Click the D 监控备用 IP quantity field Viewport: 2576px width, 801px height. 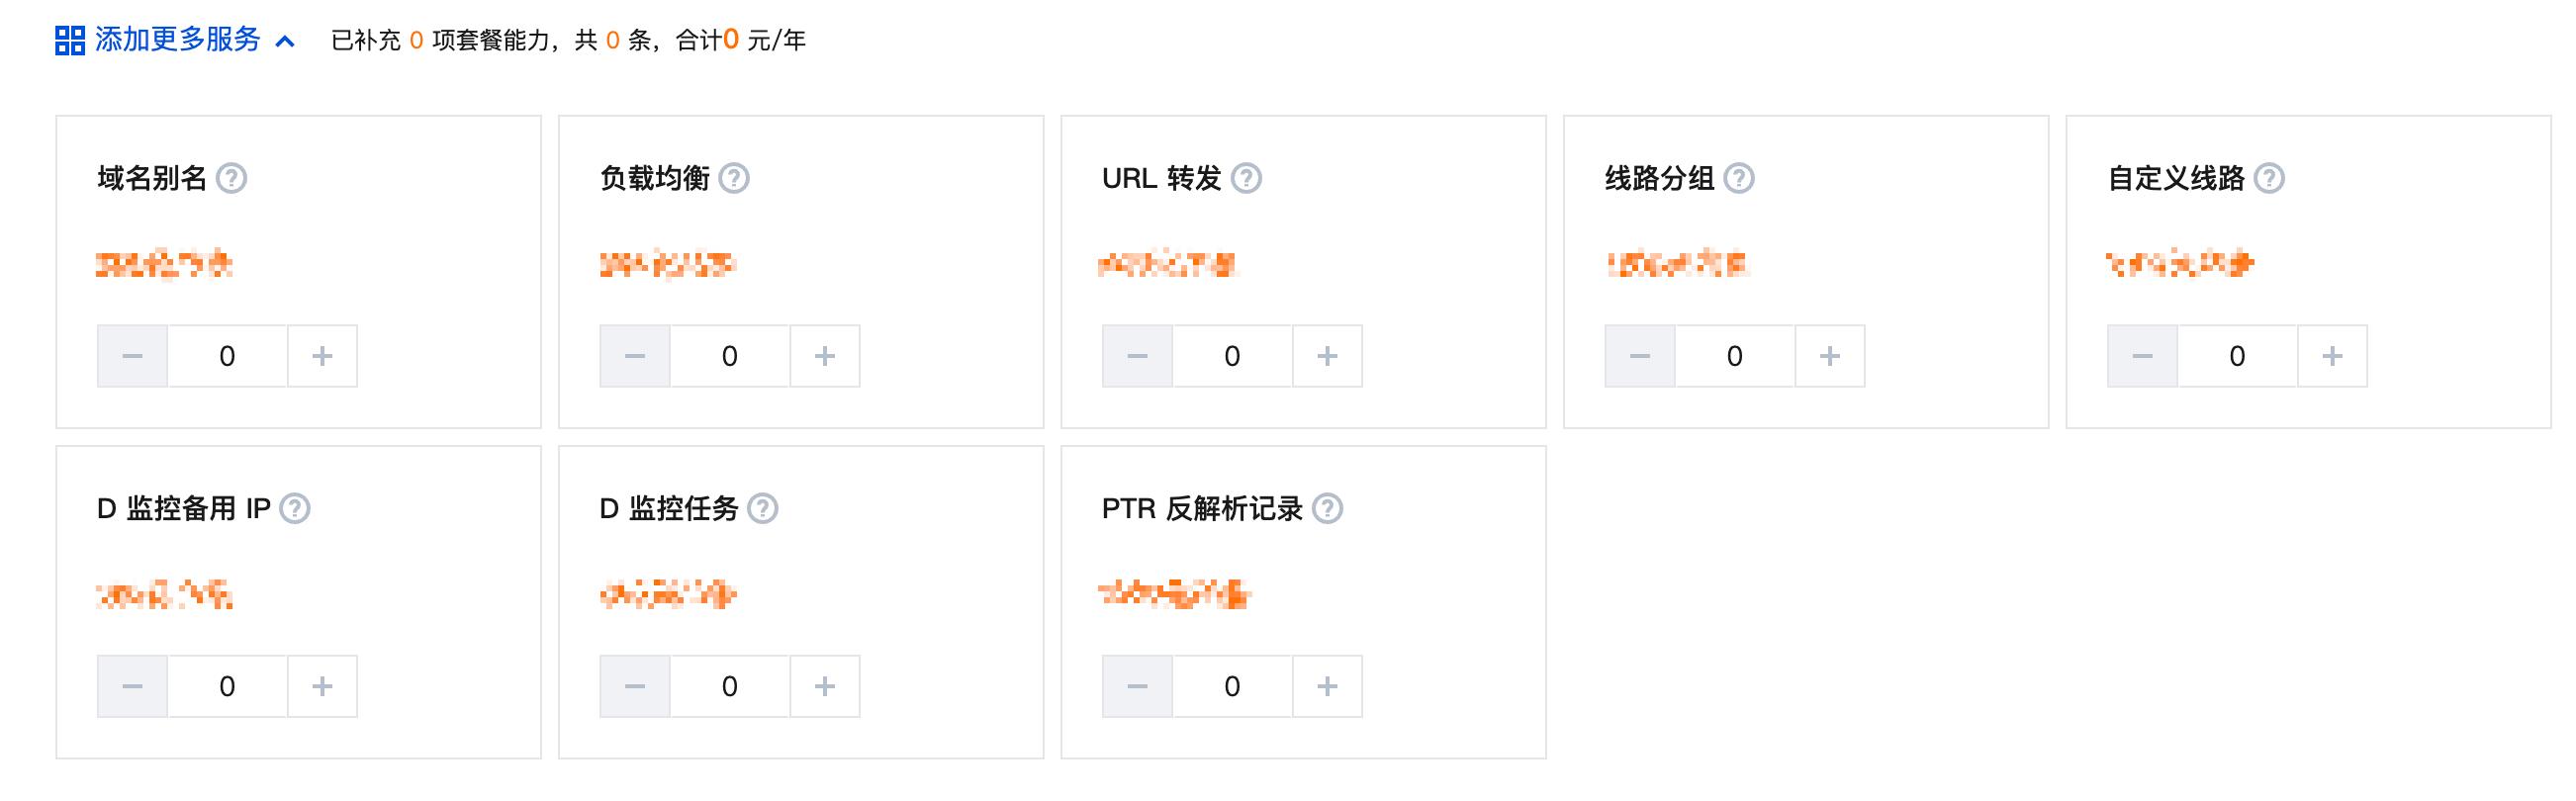point(227,687)
